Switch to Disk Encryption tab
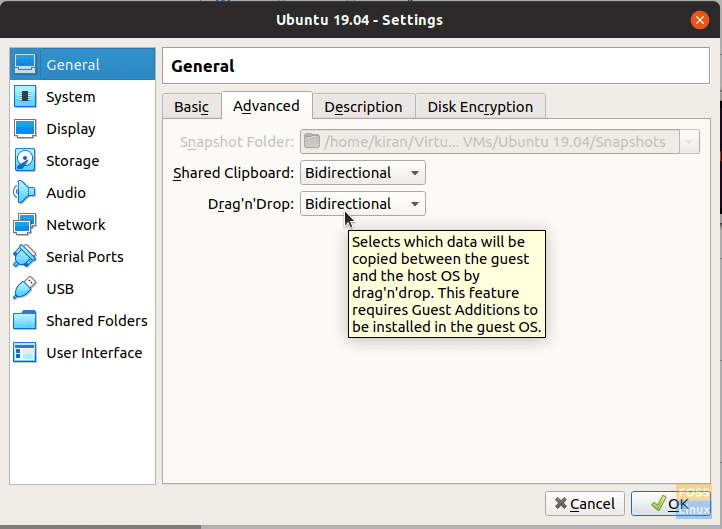The height and width of the screenshot is (529, 722). [480, 106]
